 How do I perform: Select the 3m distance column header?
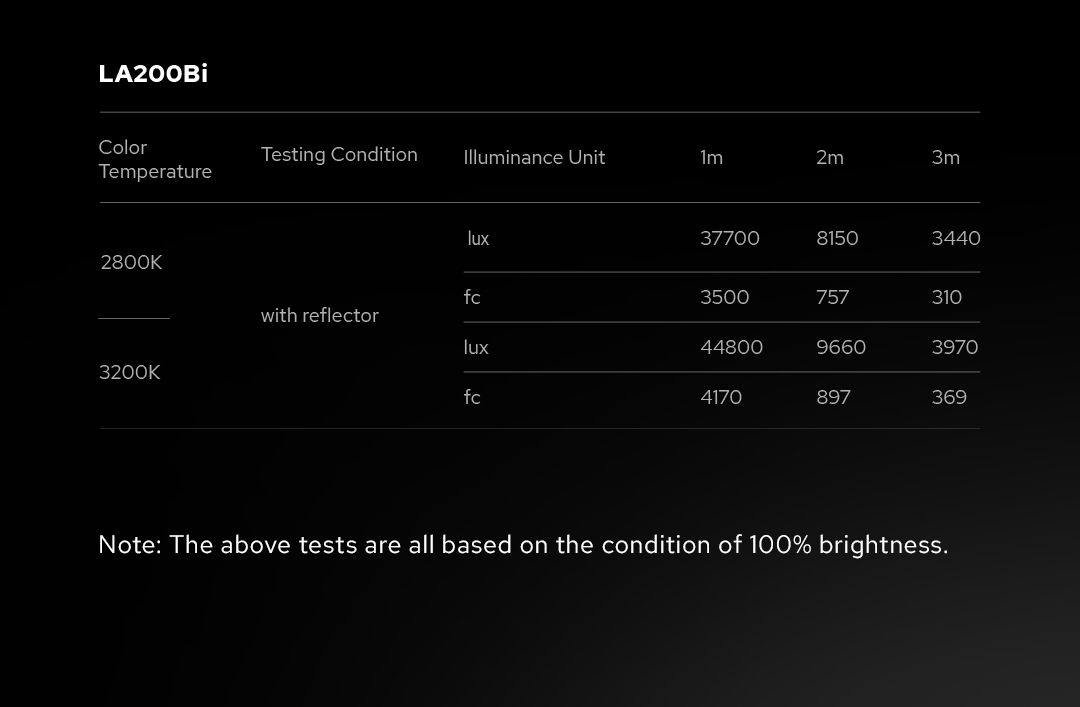945,157
